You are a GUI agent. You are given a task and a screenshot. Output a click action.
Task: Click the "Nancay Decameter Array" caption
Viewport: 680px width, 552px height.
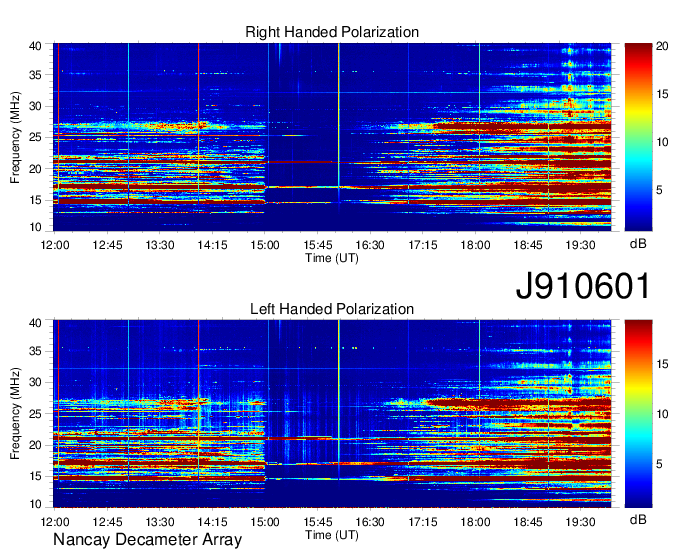[x=147, y=540]
